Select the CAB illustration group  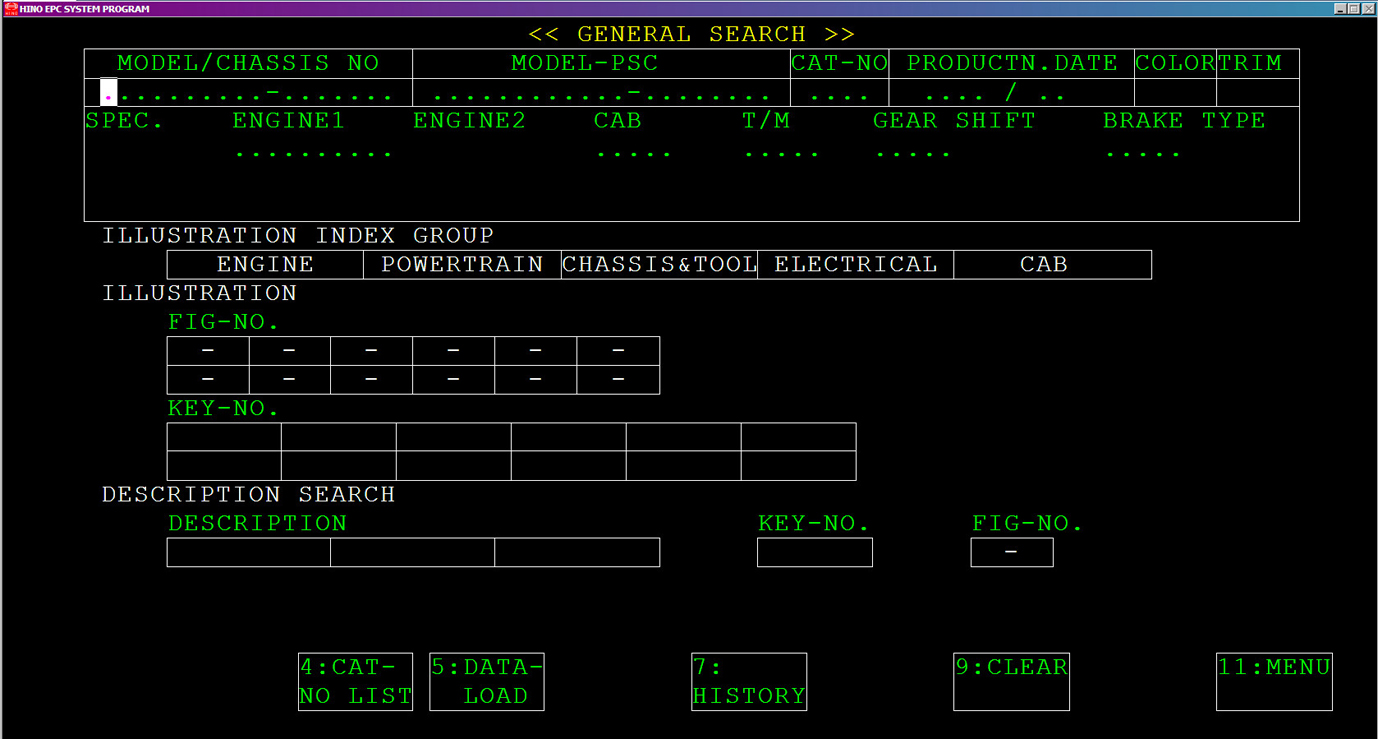point(1052,265)
